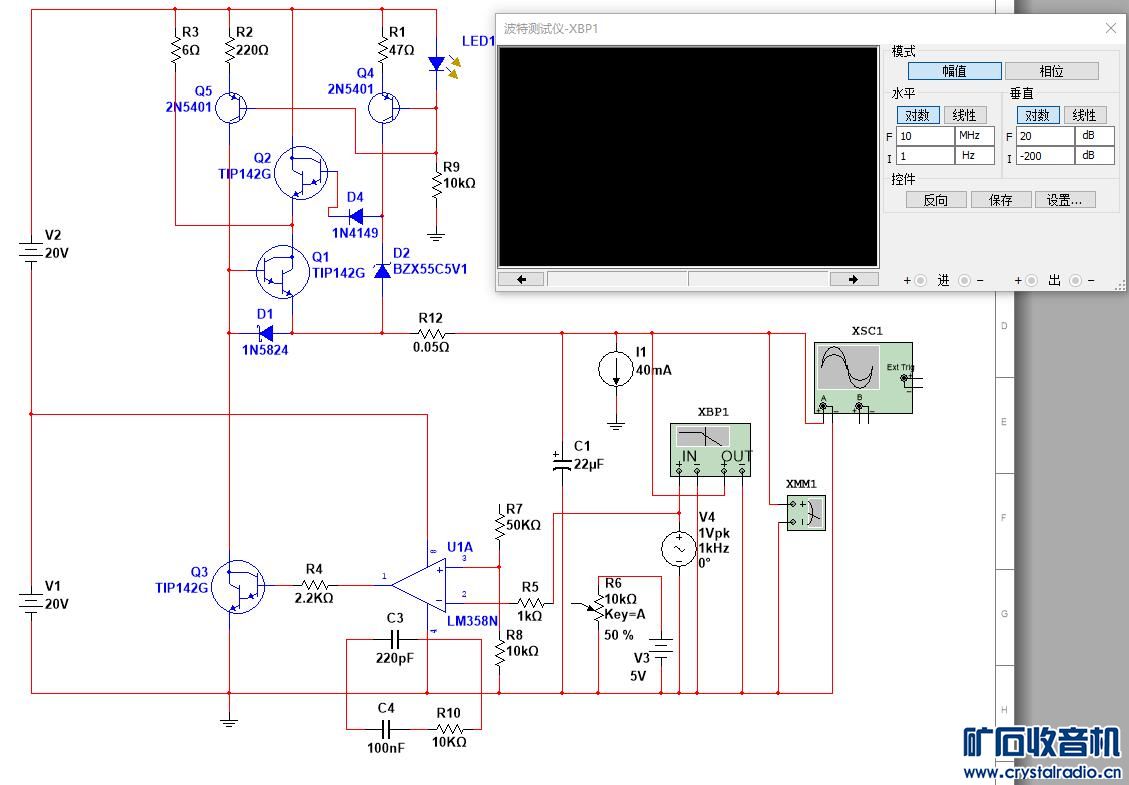The height and width of the screenshot is (785, 1129).
Task: Select the XMM1 multimeter instrument
Action: (806, 513)
